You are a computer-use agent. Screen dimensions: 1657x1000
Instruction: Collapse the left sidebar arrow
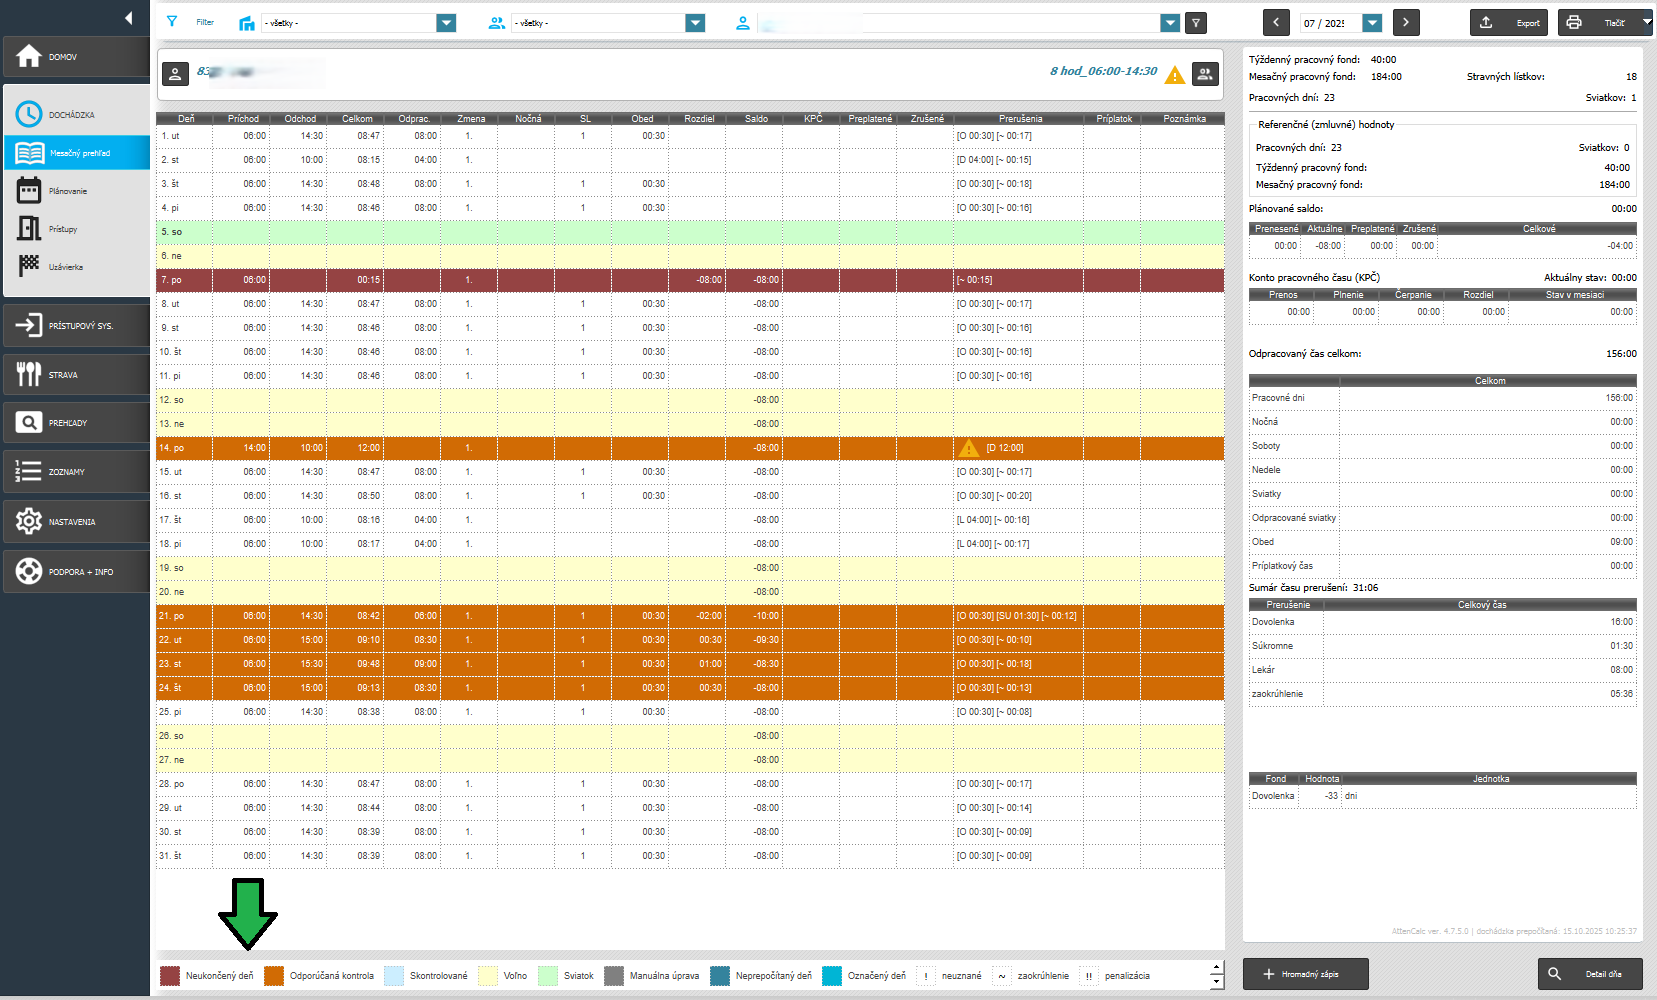point(128,18)
